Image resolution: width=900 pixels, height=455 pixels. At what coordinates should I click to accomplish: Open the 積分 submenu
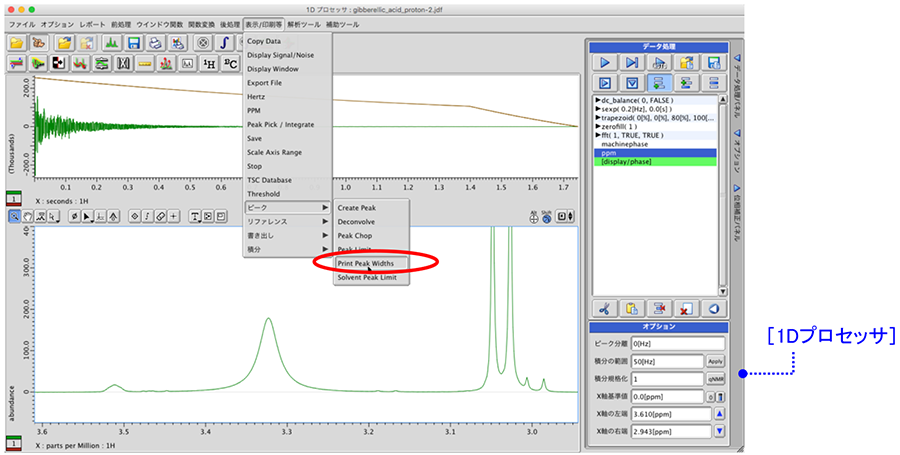click(x=288, y=250)
